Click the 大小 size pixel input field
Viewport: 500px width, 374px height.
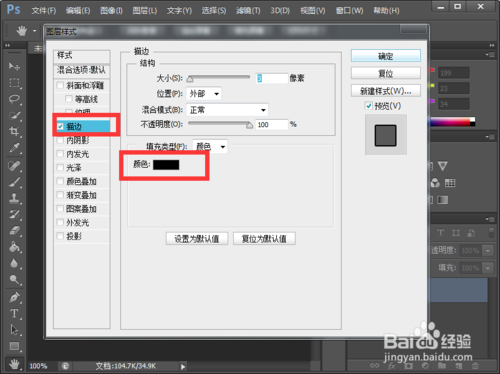pyautogui.click(x=272, y=78)
